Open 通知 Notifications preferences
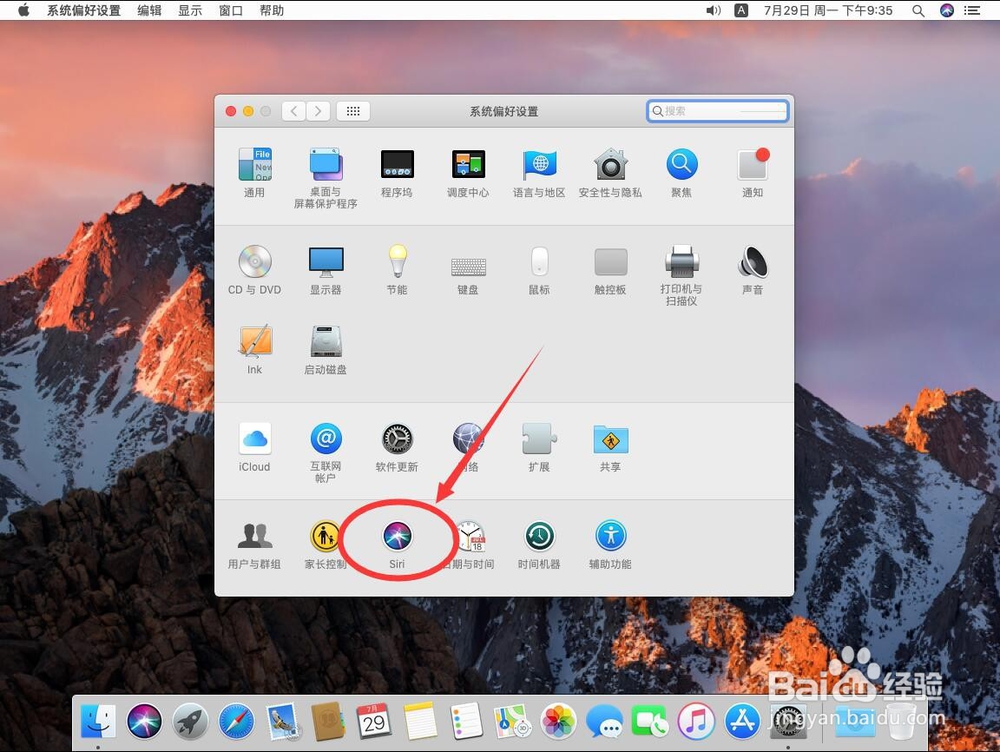 coord(753,173)
